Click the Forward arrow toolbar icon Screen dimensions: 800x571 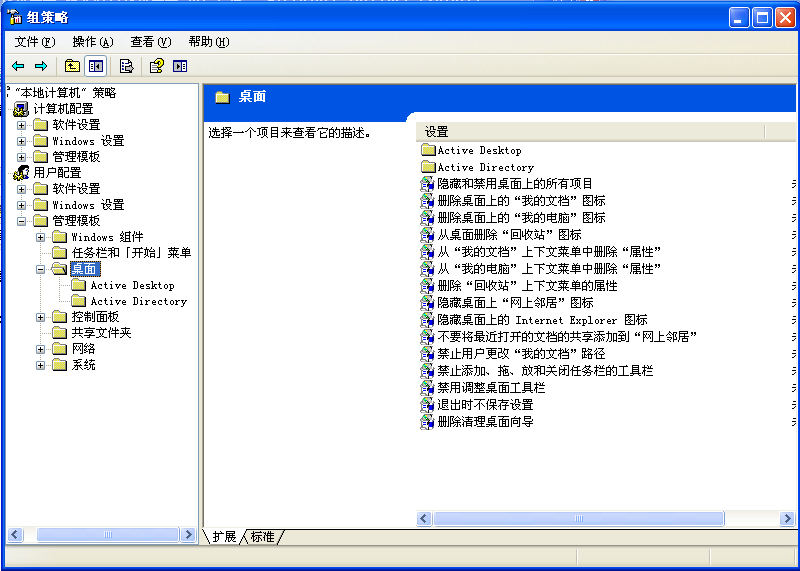[x=41, y=66]
